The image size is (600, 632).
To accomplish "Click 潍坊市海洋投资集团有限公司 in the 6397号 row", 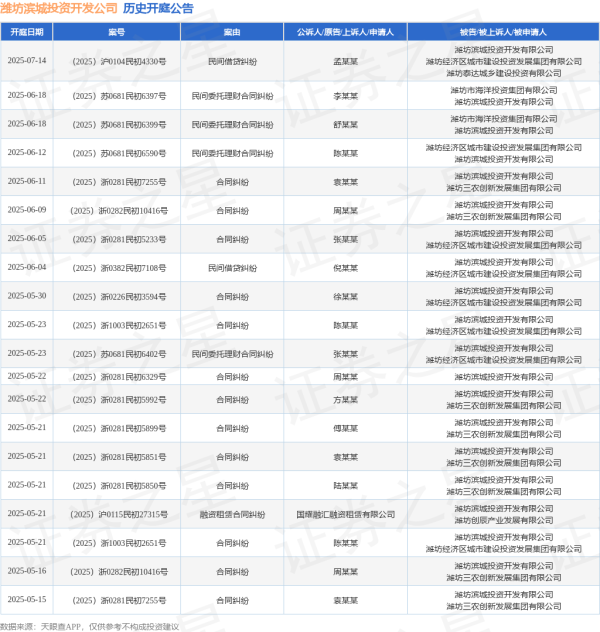I will coord(504,90).
